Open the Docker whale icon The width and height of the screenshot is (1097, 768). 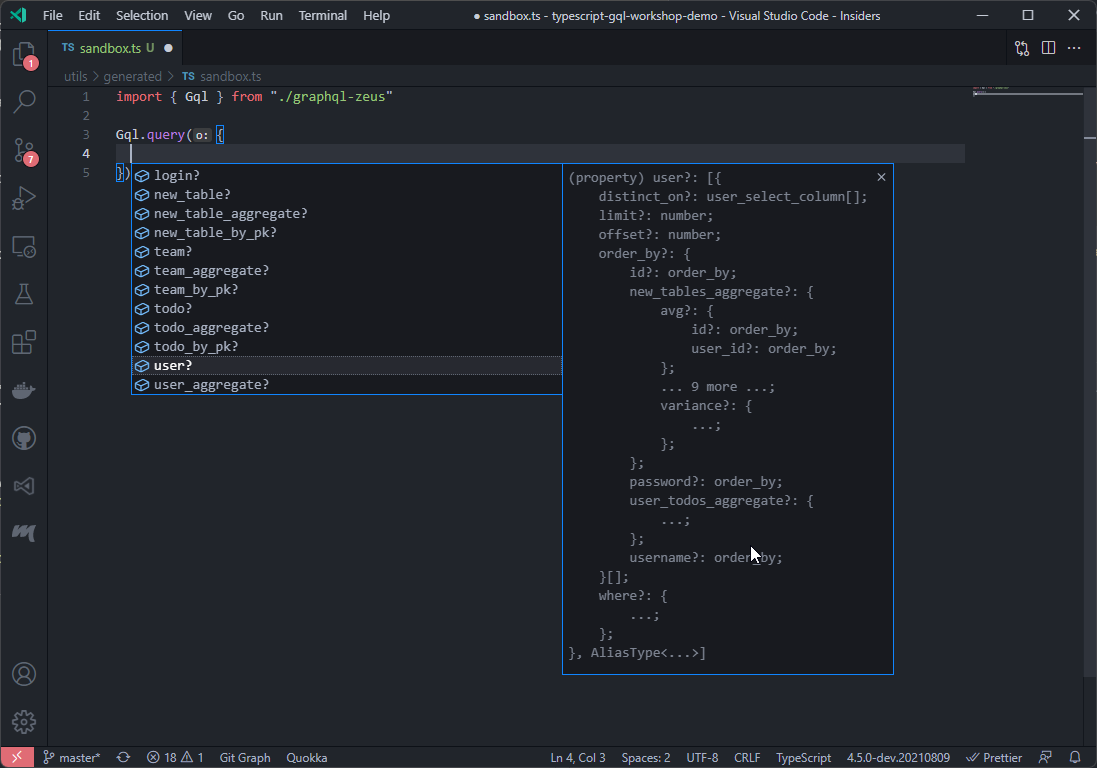tap(24, 390)
